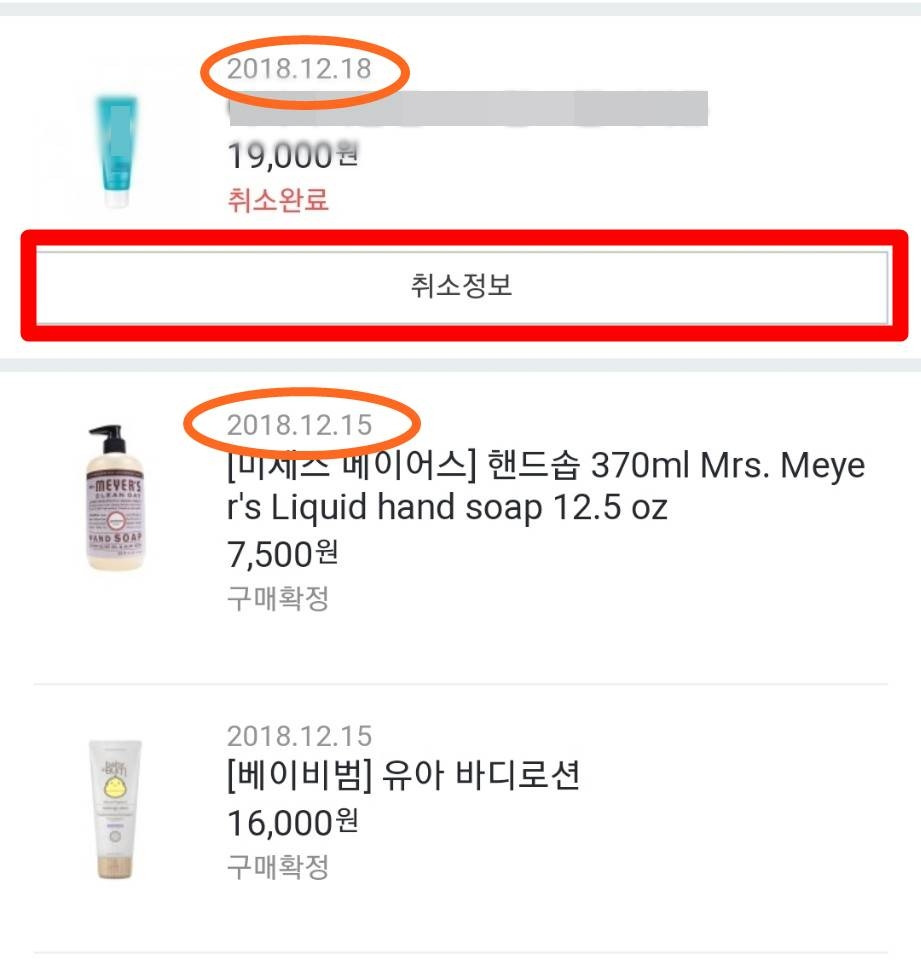
Task: Click the hand soap order date 2018.12.15
Action: pyautogui.click(x=299, y=425)
